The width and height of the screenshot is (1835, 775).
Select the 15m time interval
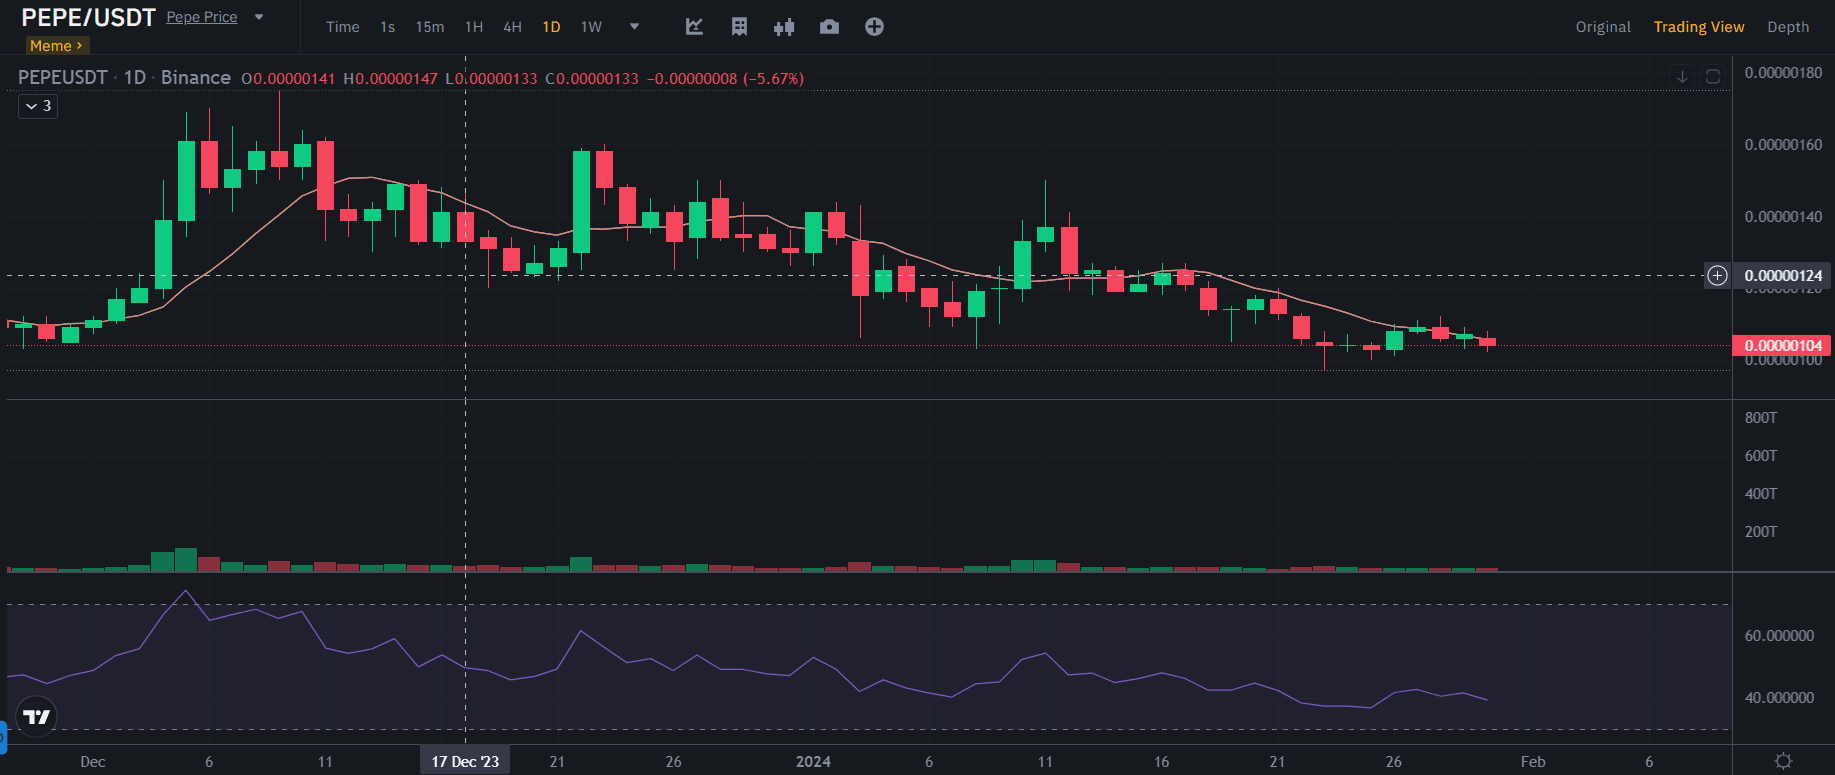click(x=430, y=27)
